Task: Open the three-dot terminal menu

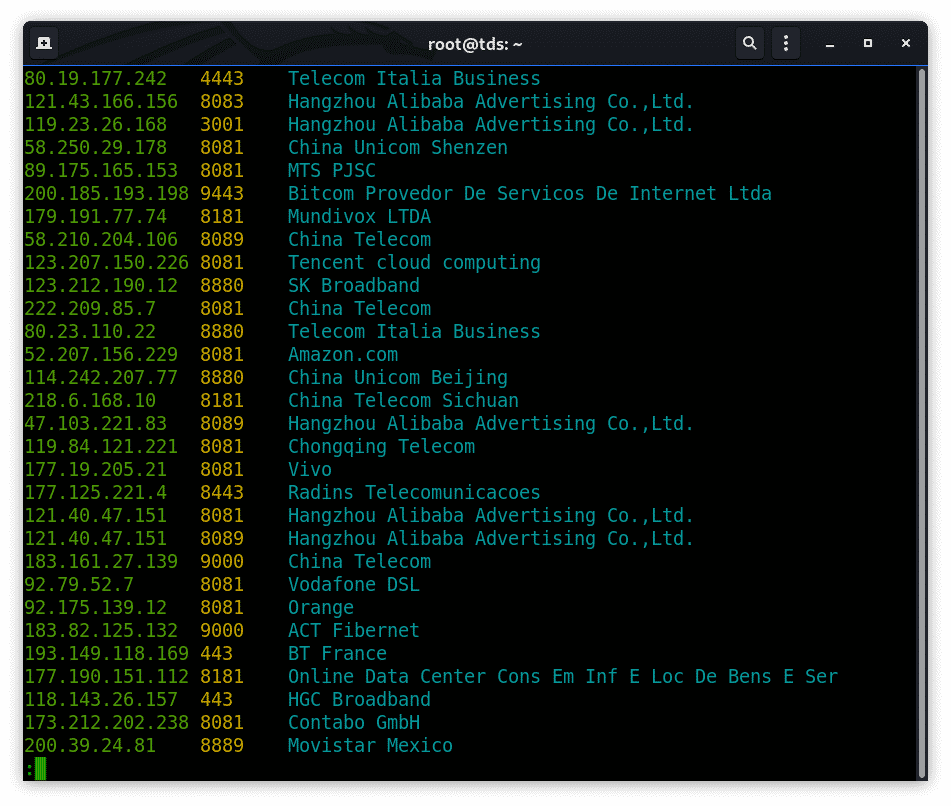Action: [786, 44]
